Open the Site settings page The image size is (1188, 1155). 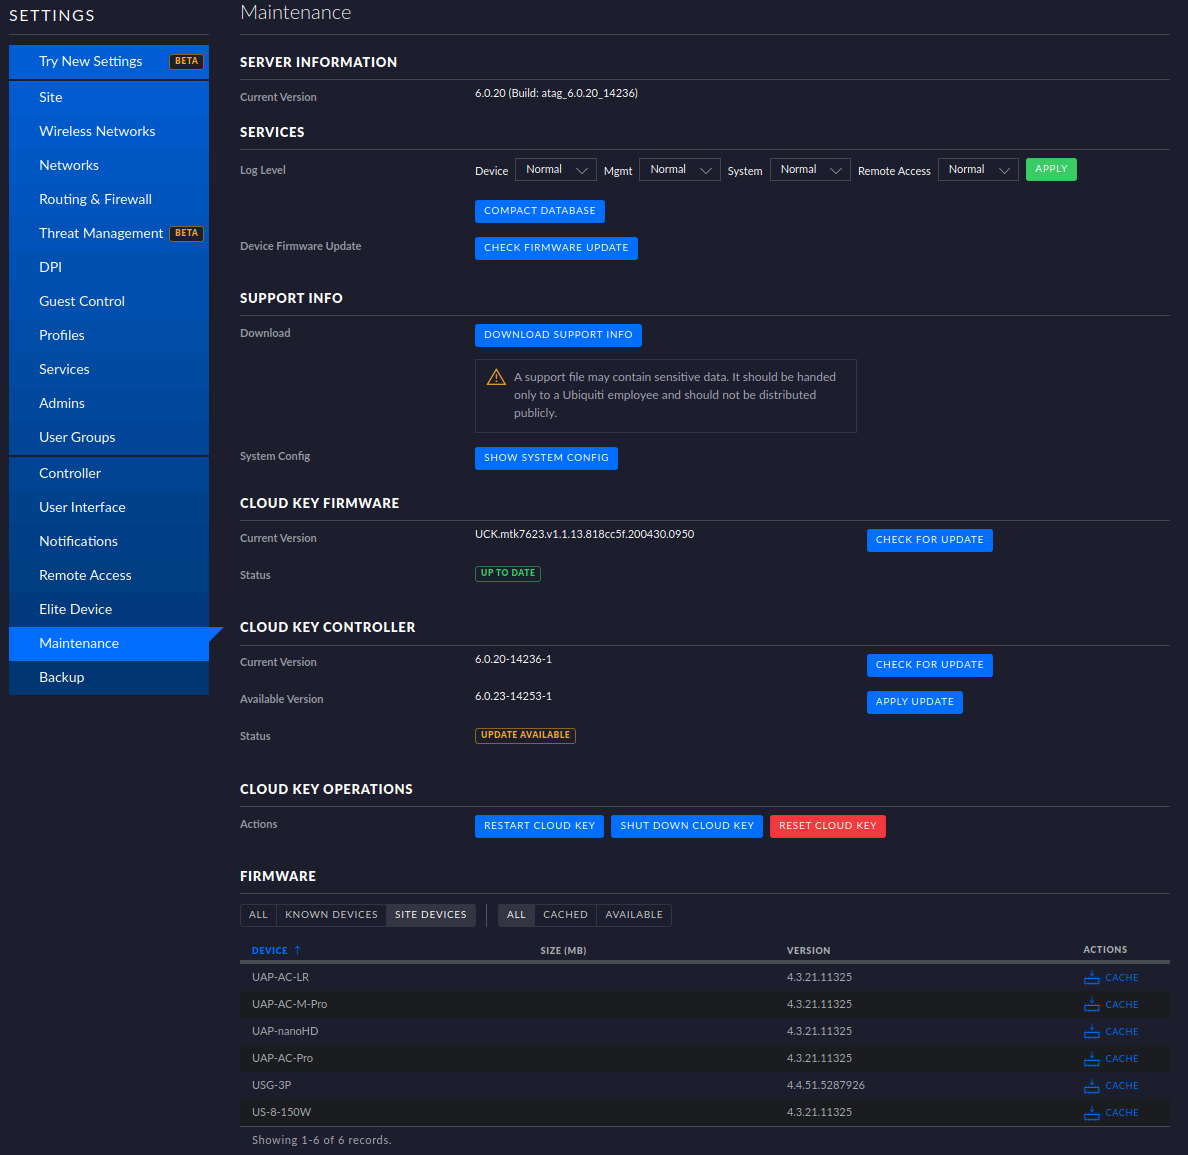pos(109,97)
